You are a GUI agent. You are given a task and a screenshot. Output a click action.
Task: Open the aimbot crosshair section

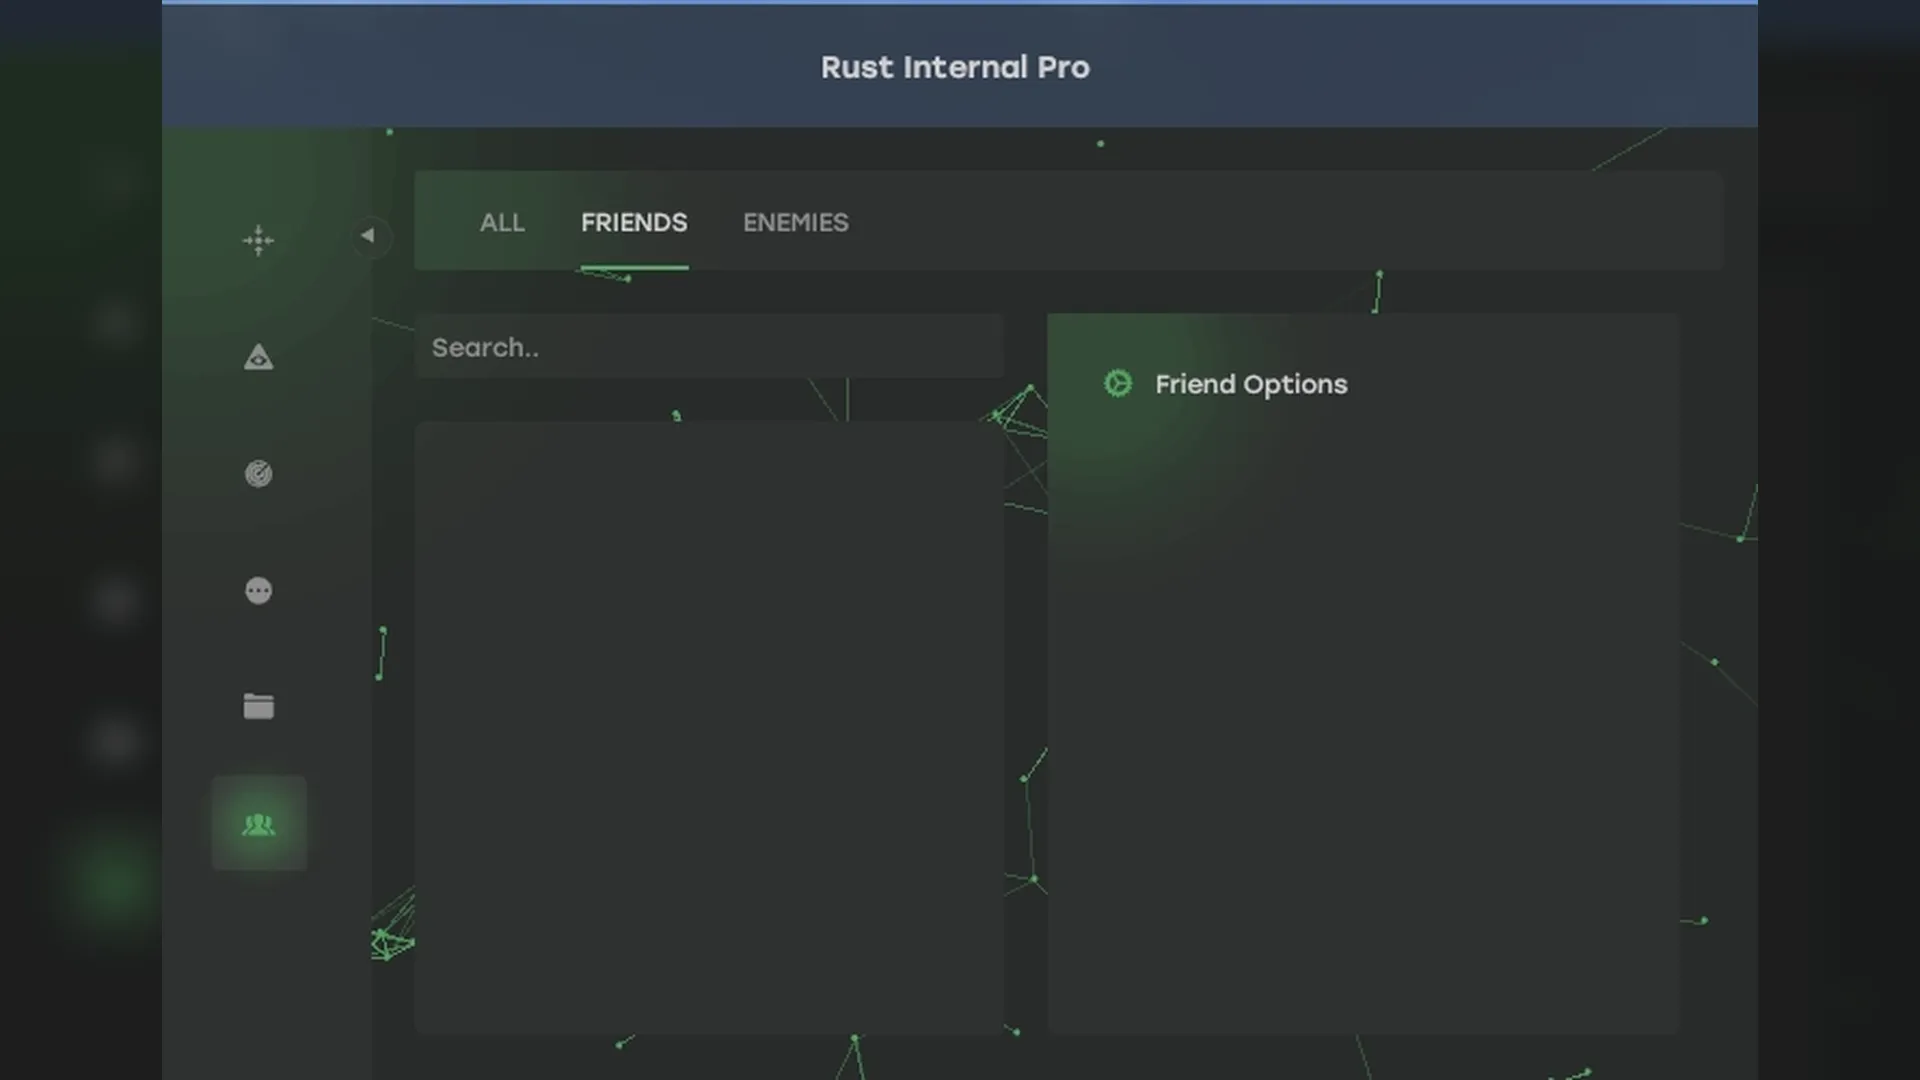coord(258,240)
